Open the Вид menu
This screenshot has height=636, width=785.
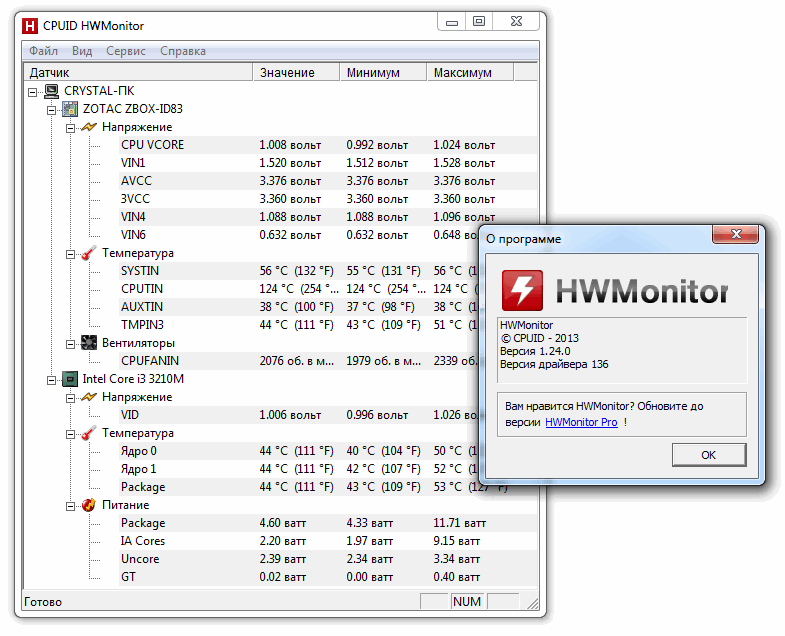82,51
